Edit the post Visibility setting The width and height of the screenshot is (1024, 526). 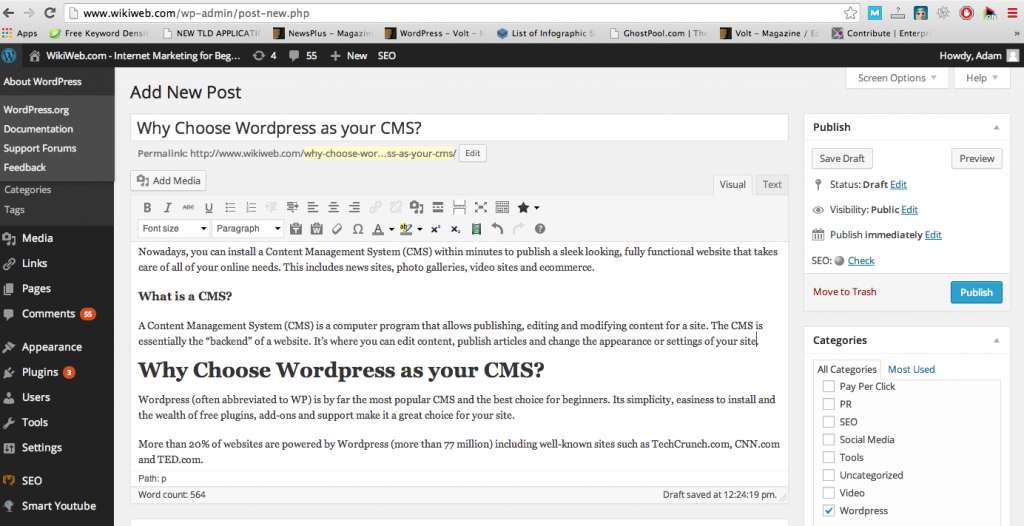coord(909,210)
